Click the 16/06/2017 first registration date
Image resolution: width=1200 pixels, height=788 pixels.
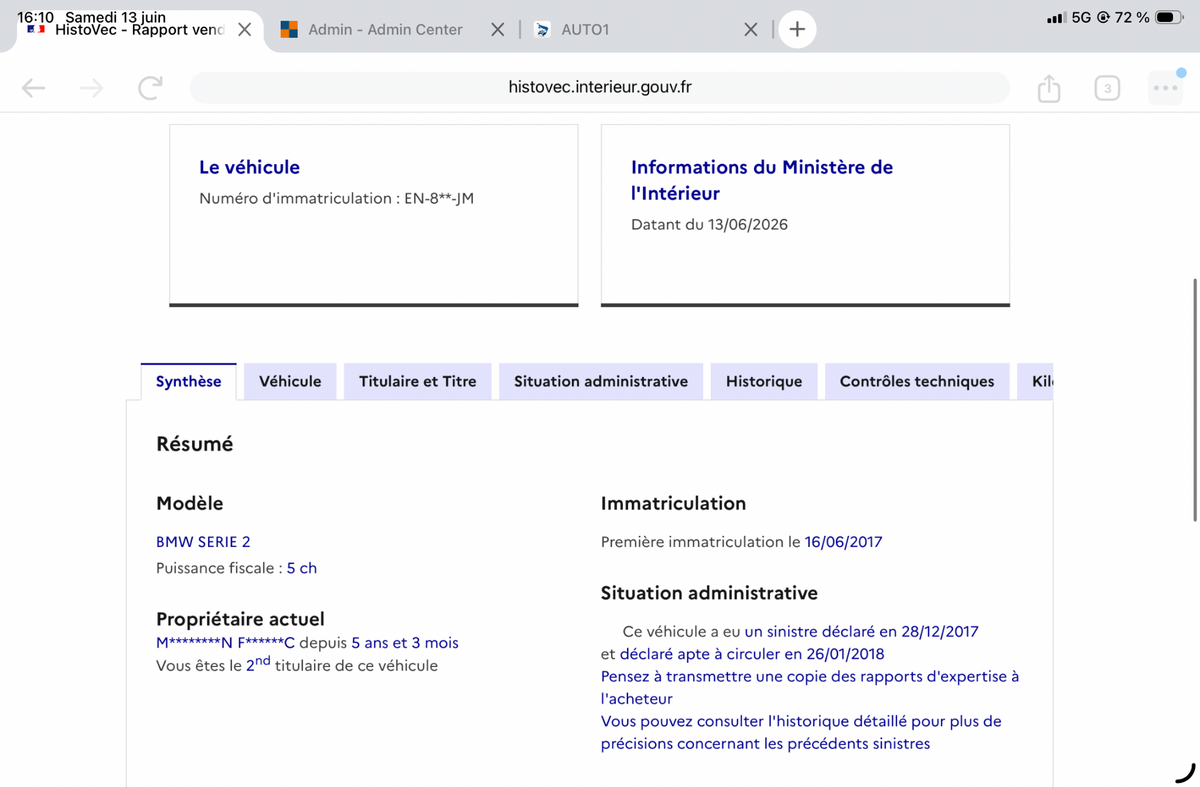point(843,542)
